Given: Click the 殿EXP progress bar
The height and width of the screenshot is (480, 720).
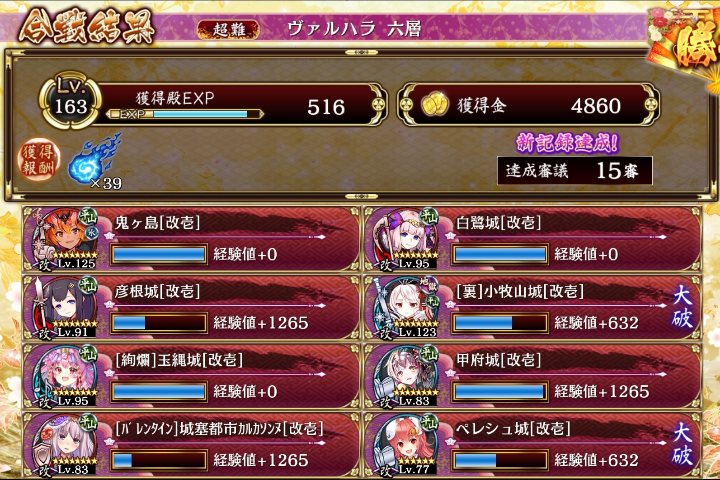Looking at the screenshot, I should (185, 114).
